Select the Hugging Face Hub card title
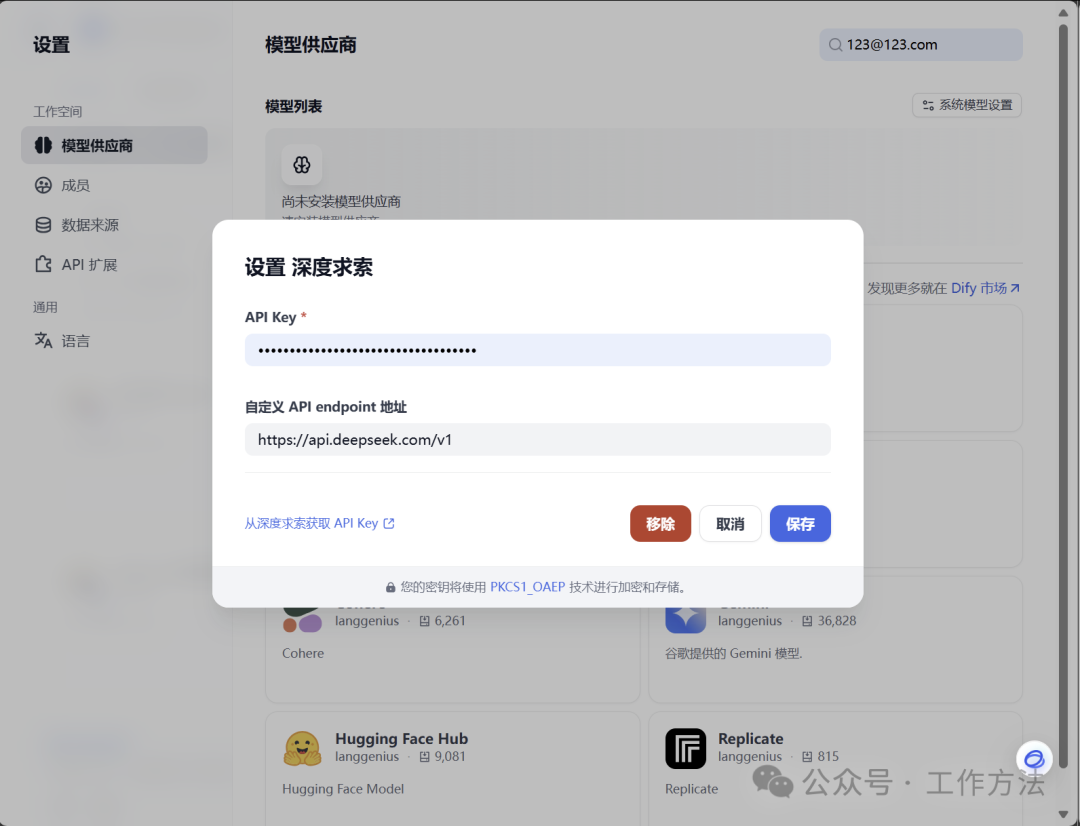1080x826 pixels. click(x=402, y=739)
